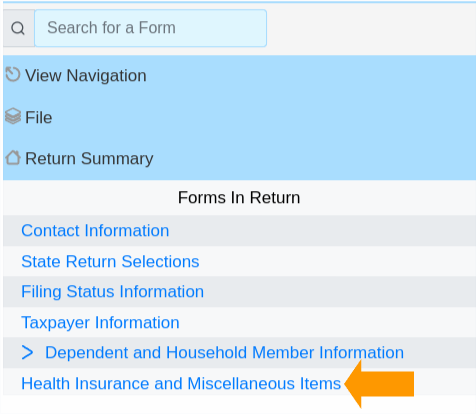Viewport: 476px width, 414px height.
Task: Open Health Insurance and Miscellaneous Items
Action: [181, 383]
